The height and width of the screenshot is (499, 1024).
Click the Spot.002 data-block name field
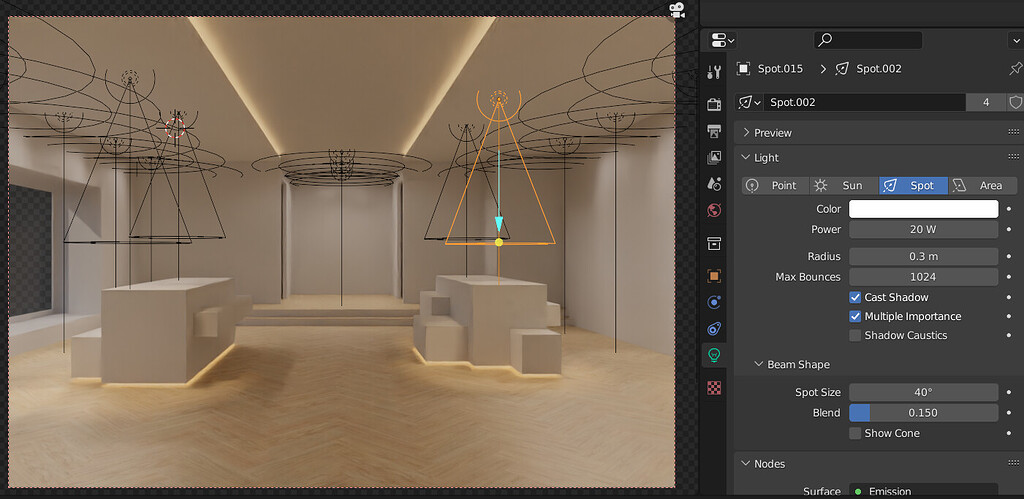(x=864, y=103)
